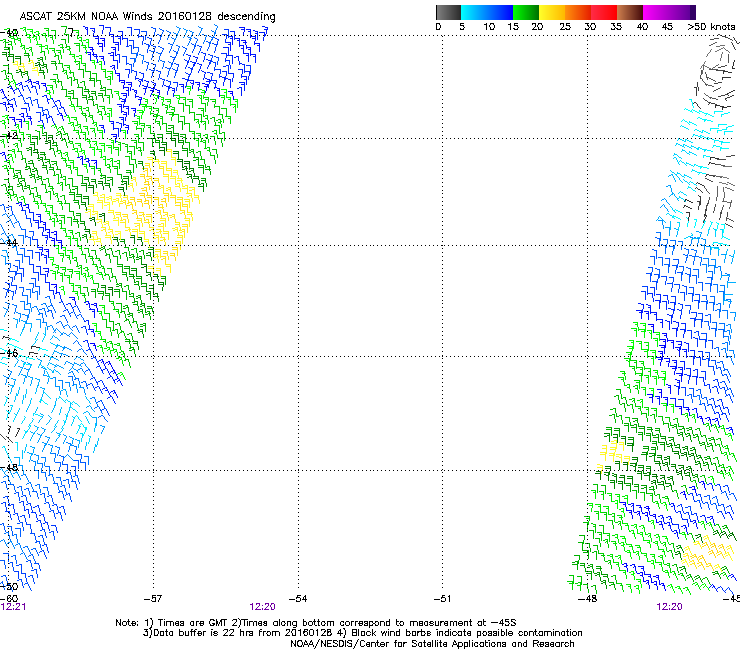Screen dimensions: 740x650
Task: Click the legend label '25'
Action: [565, 27]
